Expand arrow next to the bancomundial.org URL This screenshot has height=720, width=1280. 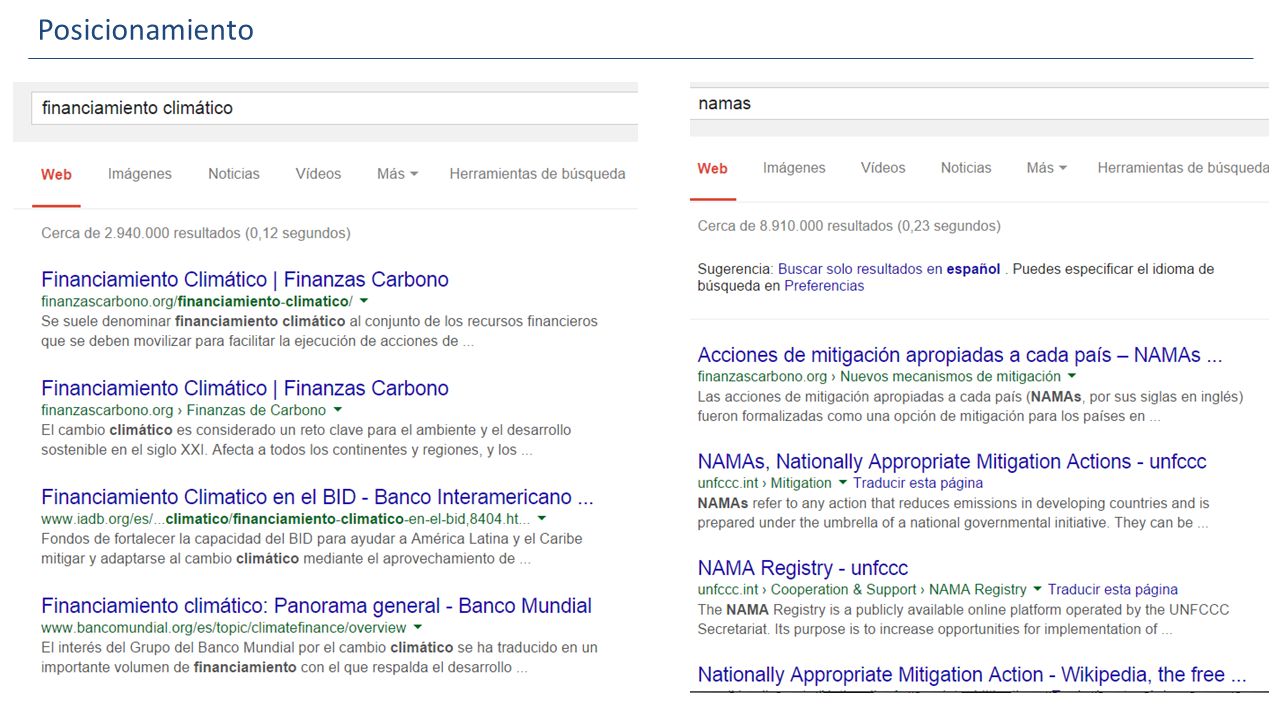(x=416, y=628)
